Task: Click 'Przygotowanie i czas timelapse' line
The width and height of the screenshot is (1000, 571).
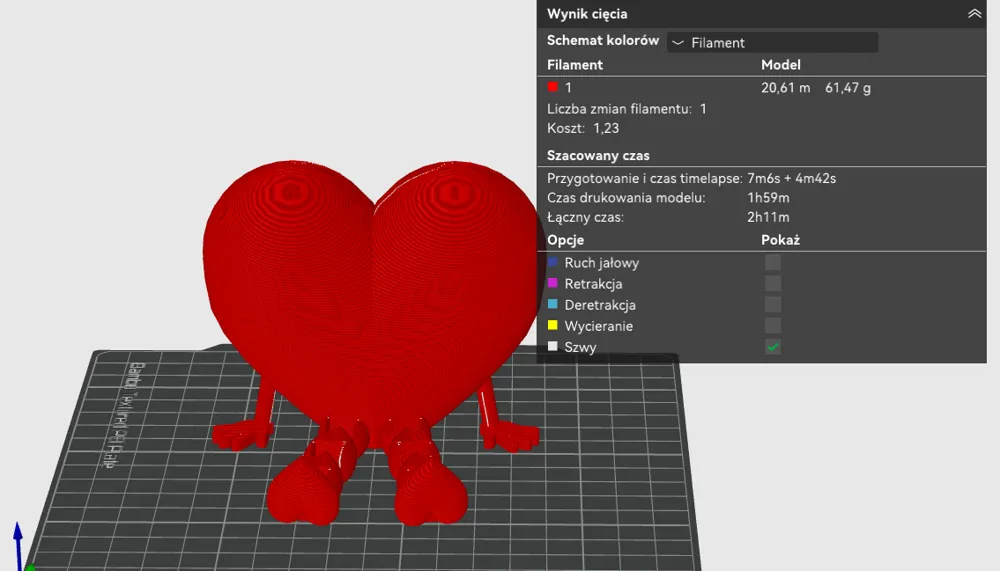Action: click(691, 179)
